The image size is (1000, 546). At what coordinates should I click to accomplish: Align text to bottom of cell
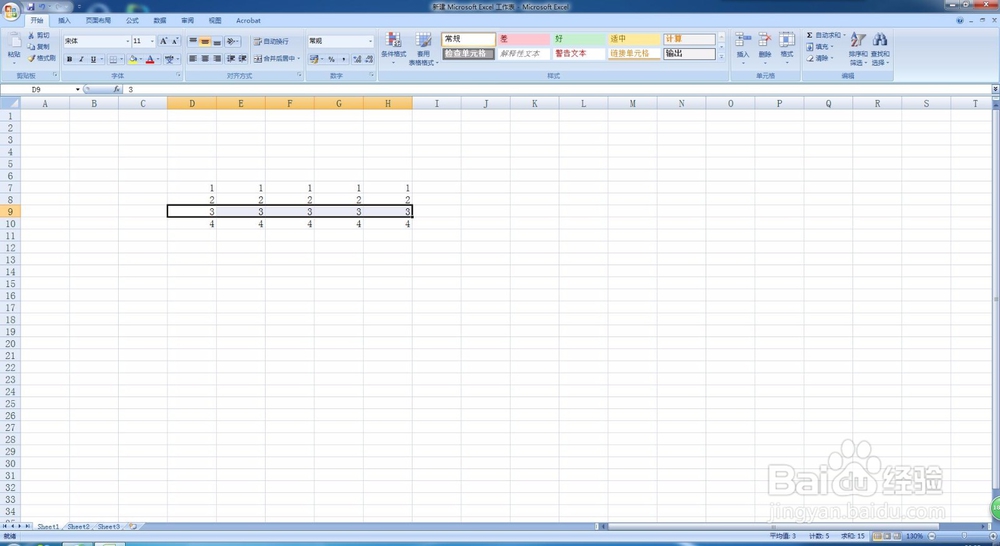217,41
